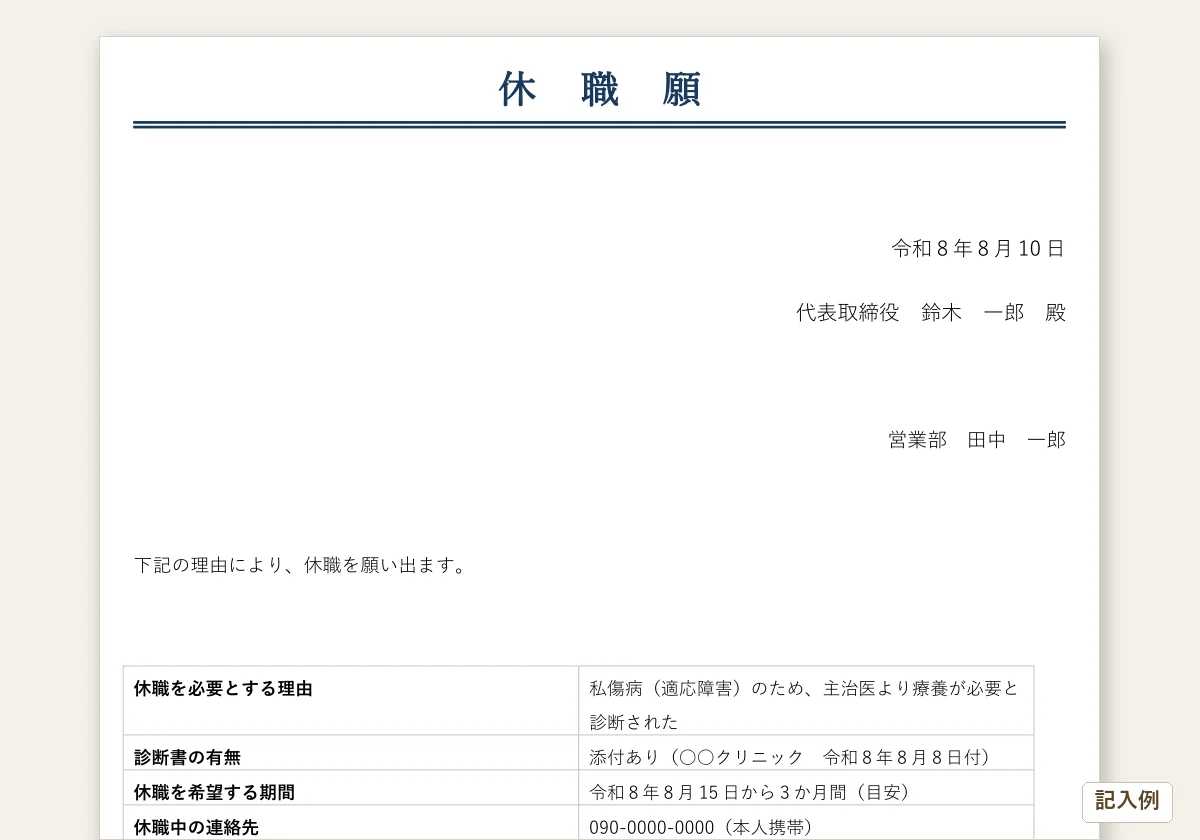The image size is (1200, 840).
Task: Click the cell 令和８年８月15日から３か月間（目安）
Action: 806,788
